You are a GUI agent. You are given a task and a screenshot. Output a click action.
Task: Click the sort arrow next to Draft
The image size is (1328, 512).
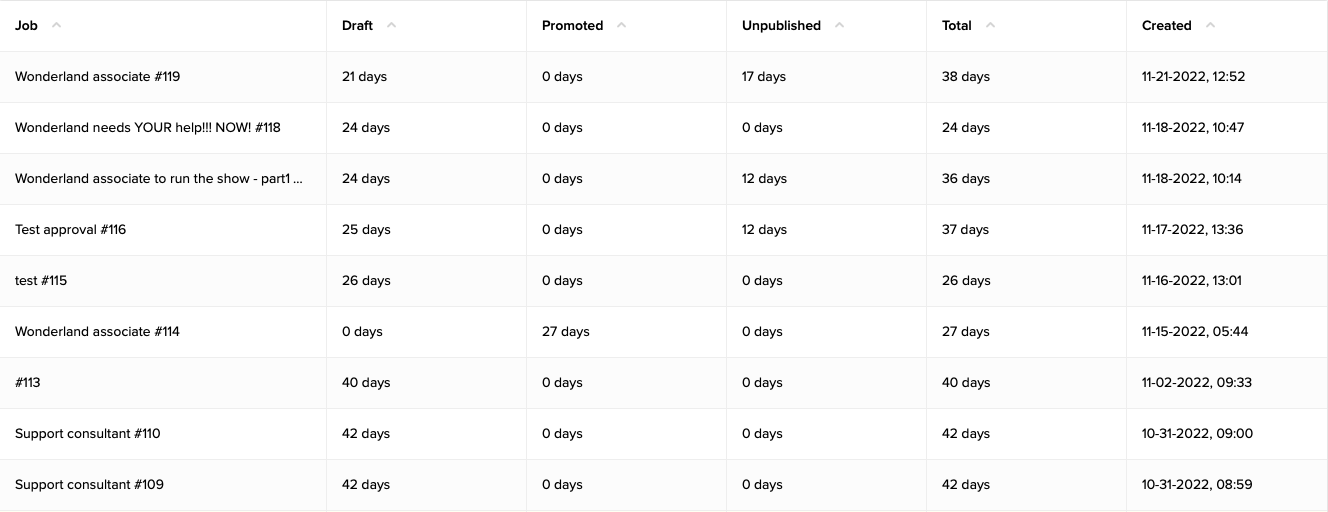(391, 26)
